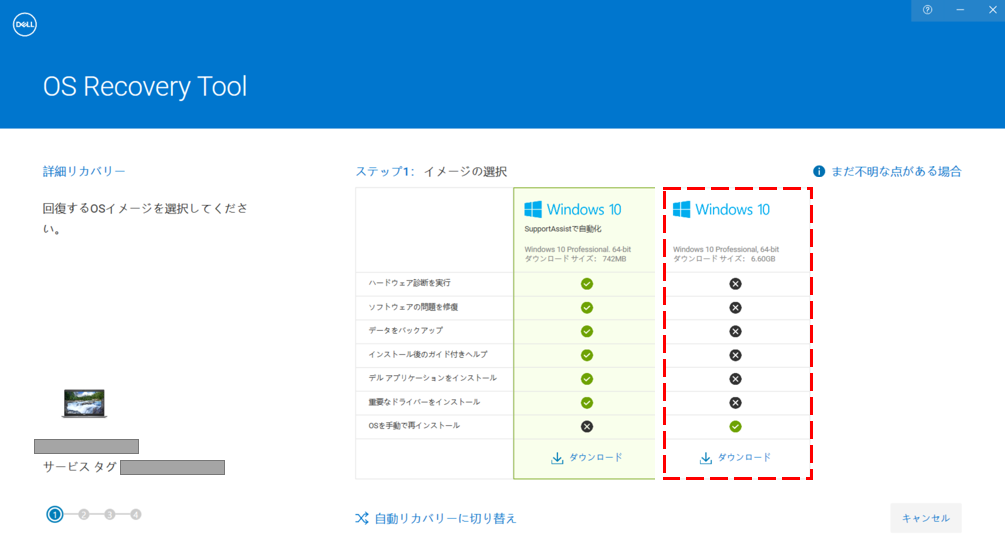1005x553 pixels.
Task: Select step 3 indicator circle
Action: [110, 514]
